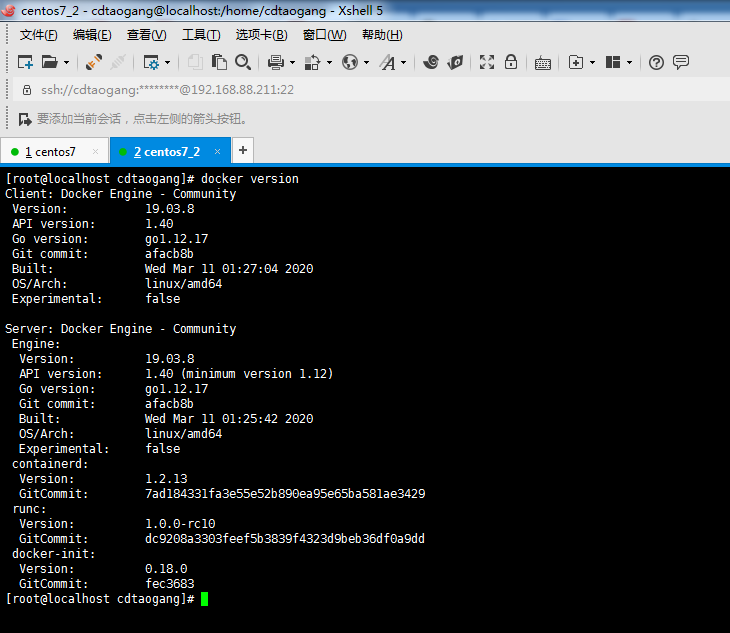Click the containerd version '1.2.13'
Image resolution: width=730 pixels, height=633 pixels.
pyautogui.click(x=166, y=479)
